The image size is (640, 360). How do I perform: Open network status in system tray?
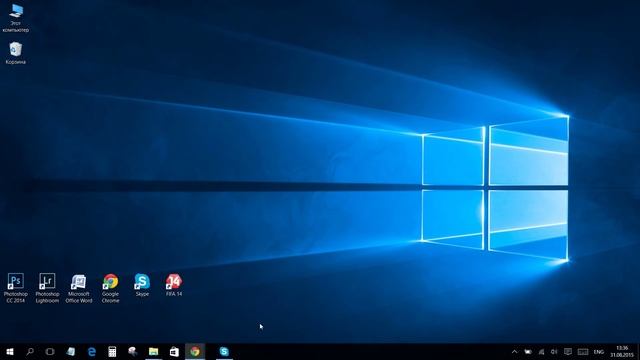(x=541, y=351)
